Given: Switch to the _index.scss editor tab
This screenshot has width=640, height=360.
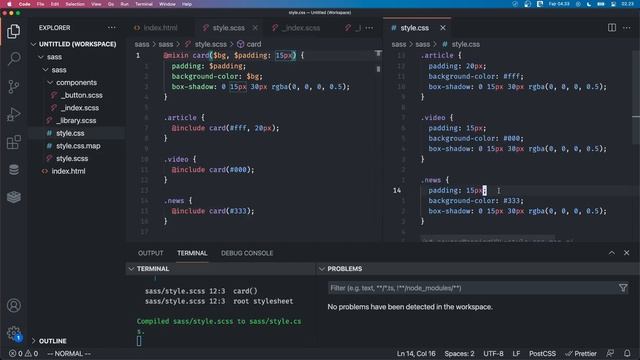Looking at the screenshot, I should coord(302,28).
